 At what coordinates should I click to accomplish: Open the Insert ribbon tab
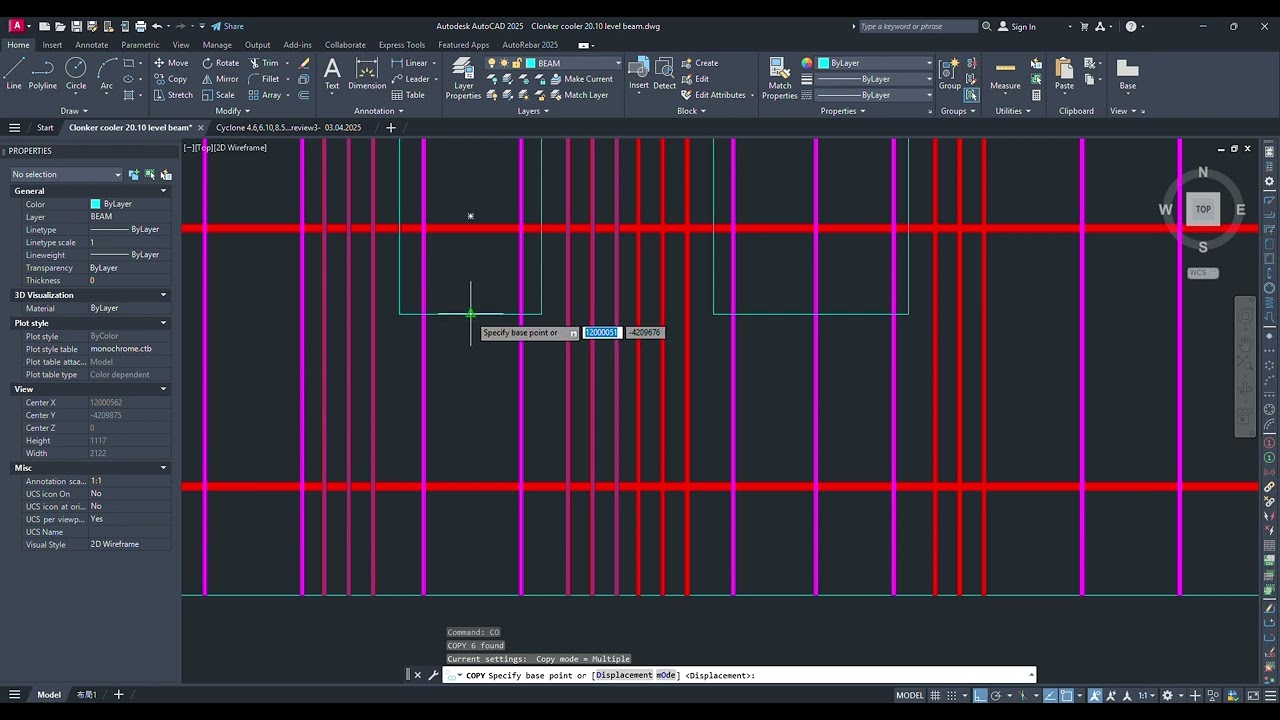coord(52,45)
